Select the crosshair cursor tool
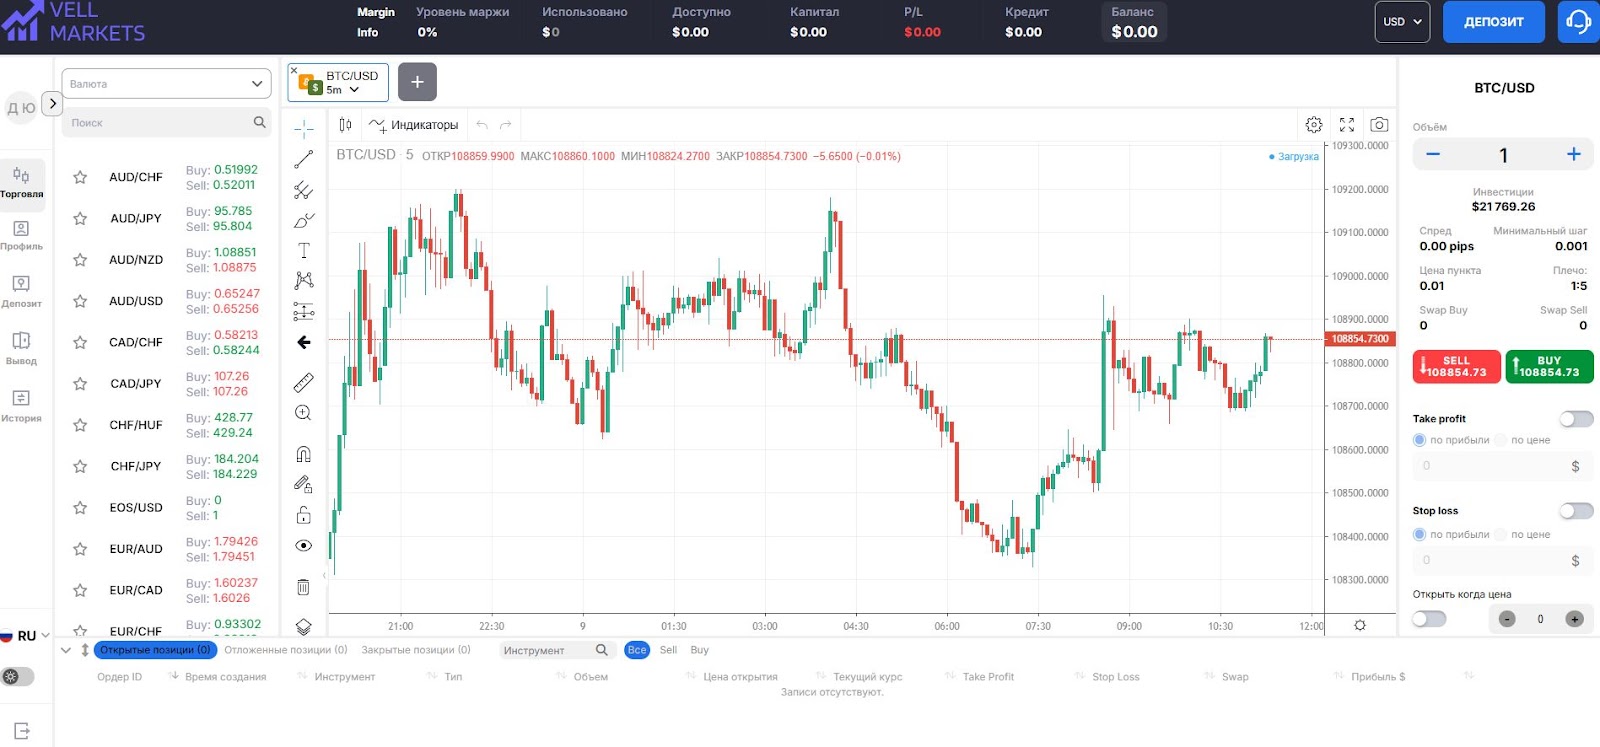The height and width of the screenshot is (747, 1600). pos(304,128)
